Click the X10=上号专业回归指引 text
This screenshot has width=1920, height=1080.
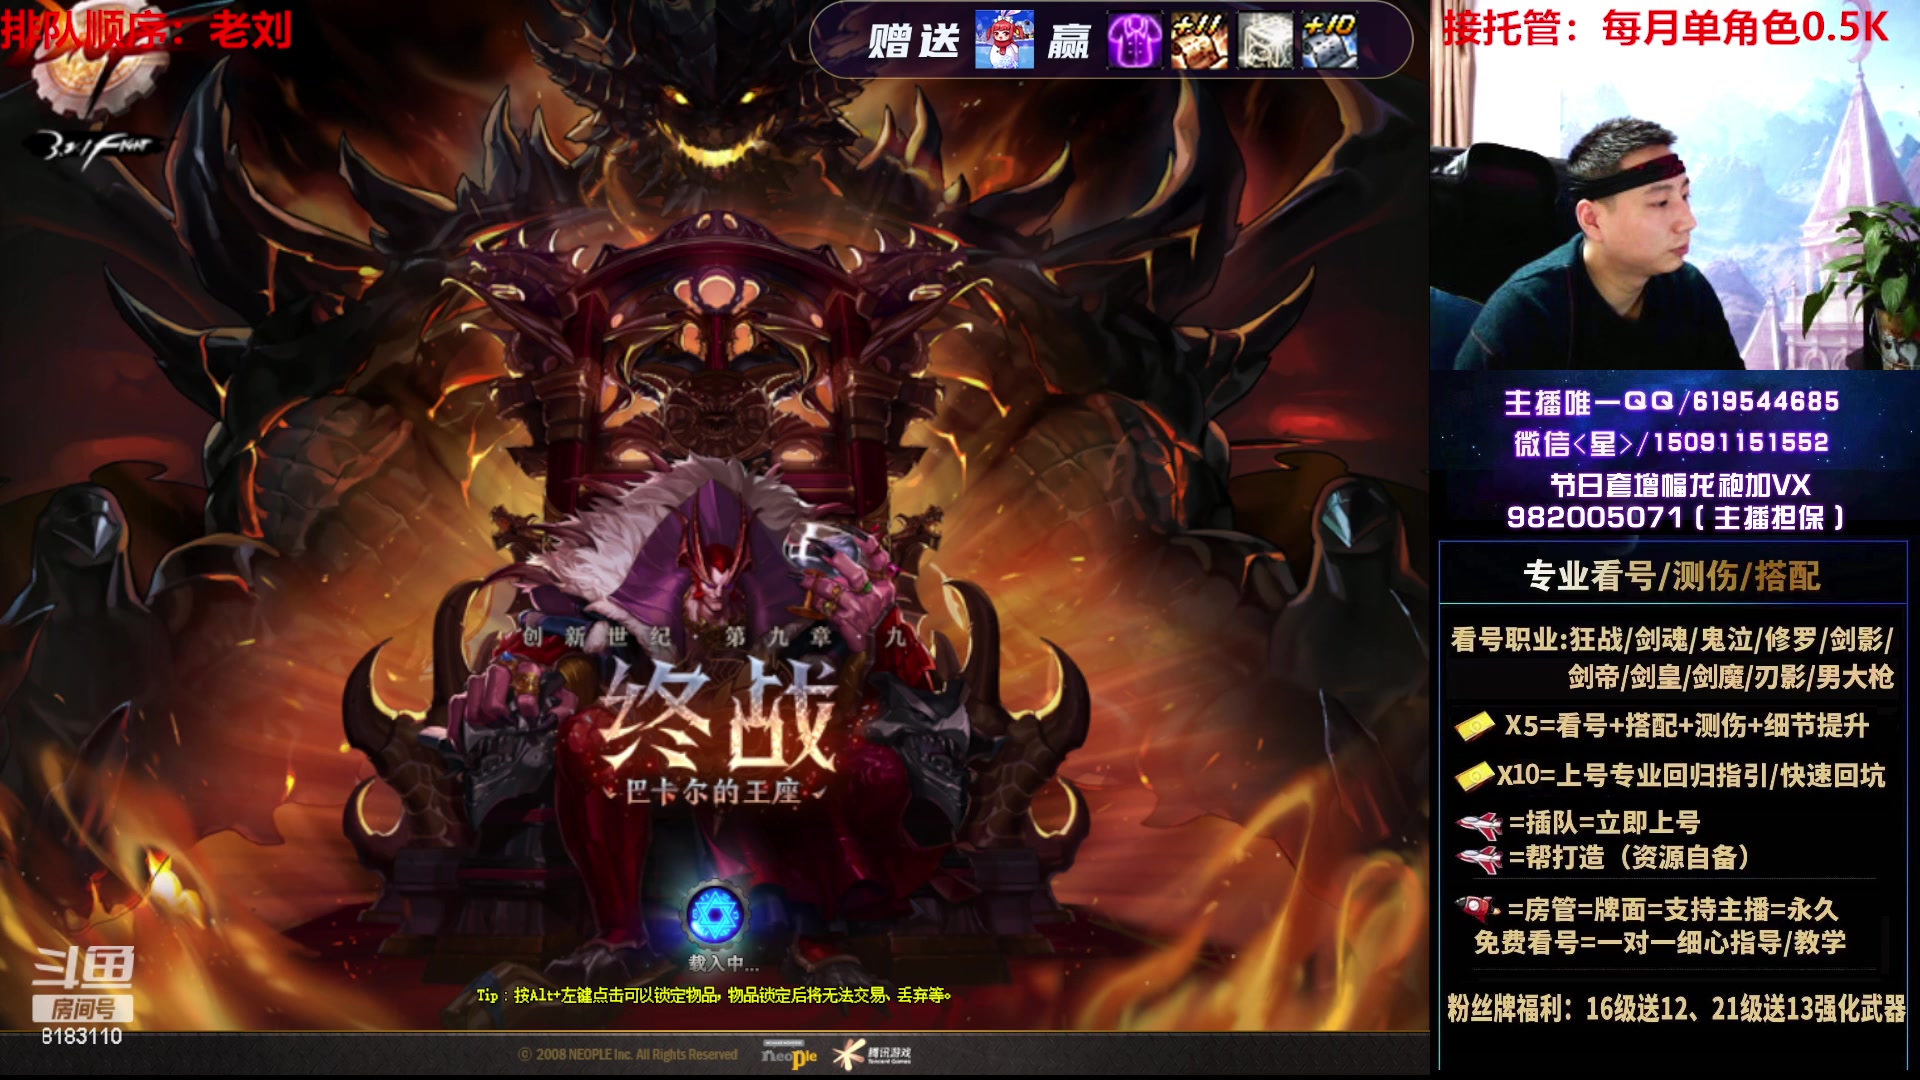pyautogui.click(x=1691, y=775)
